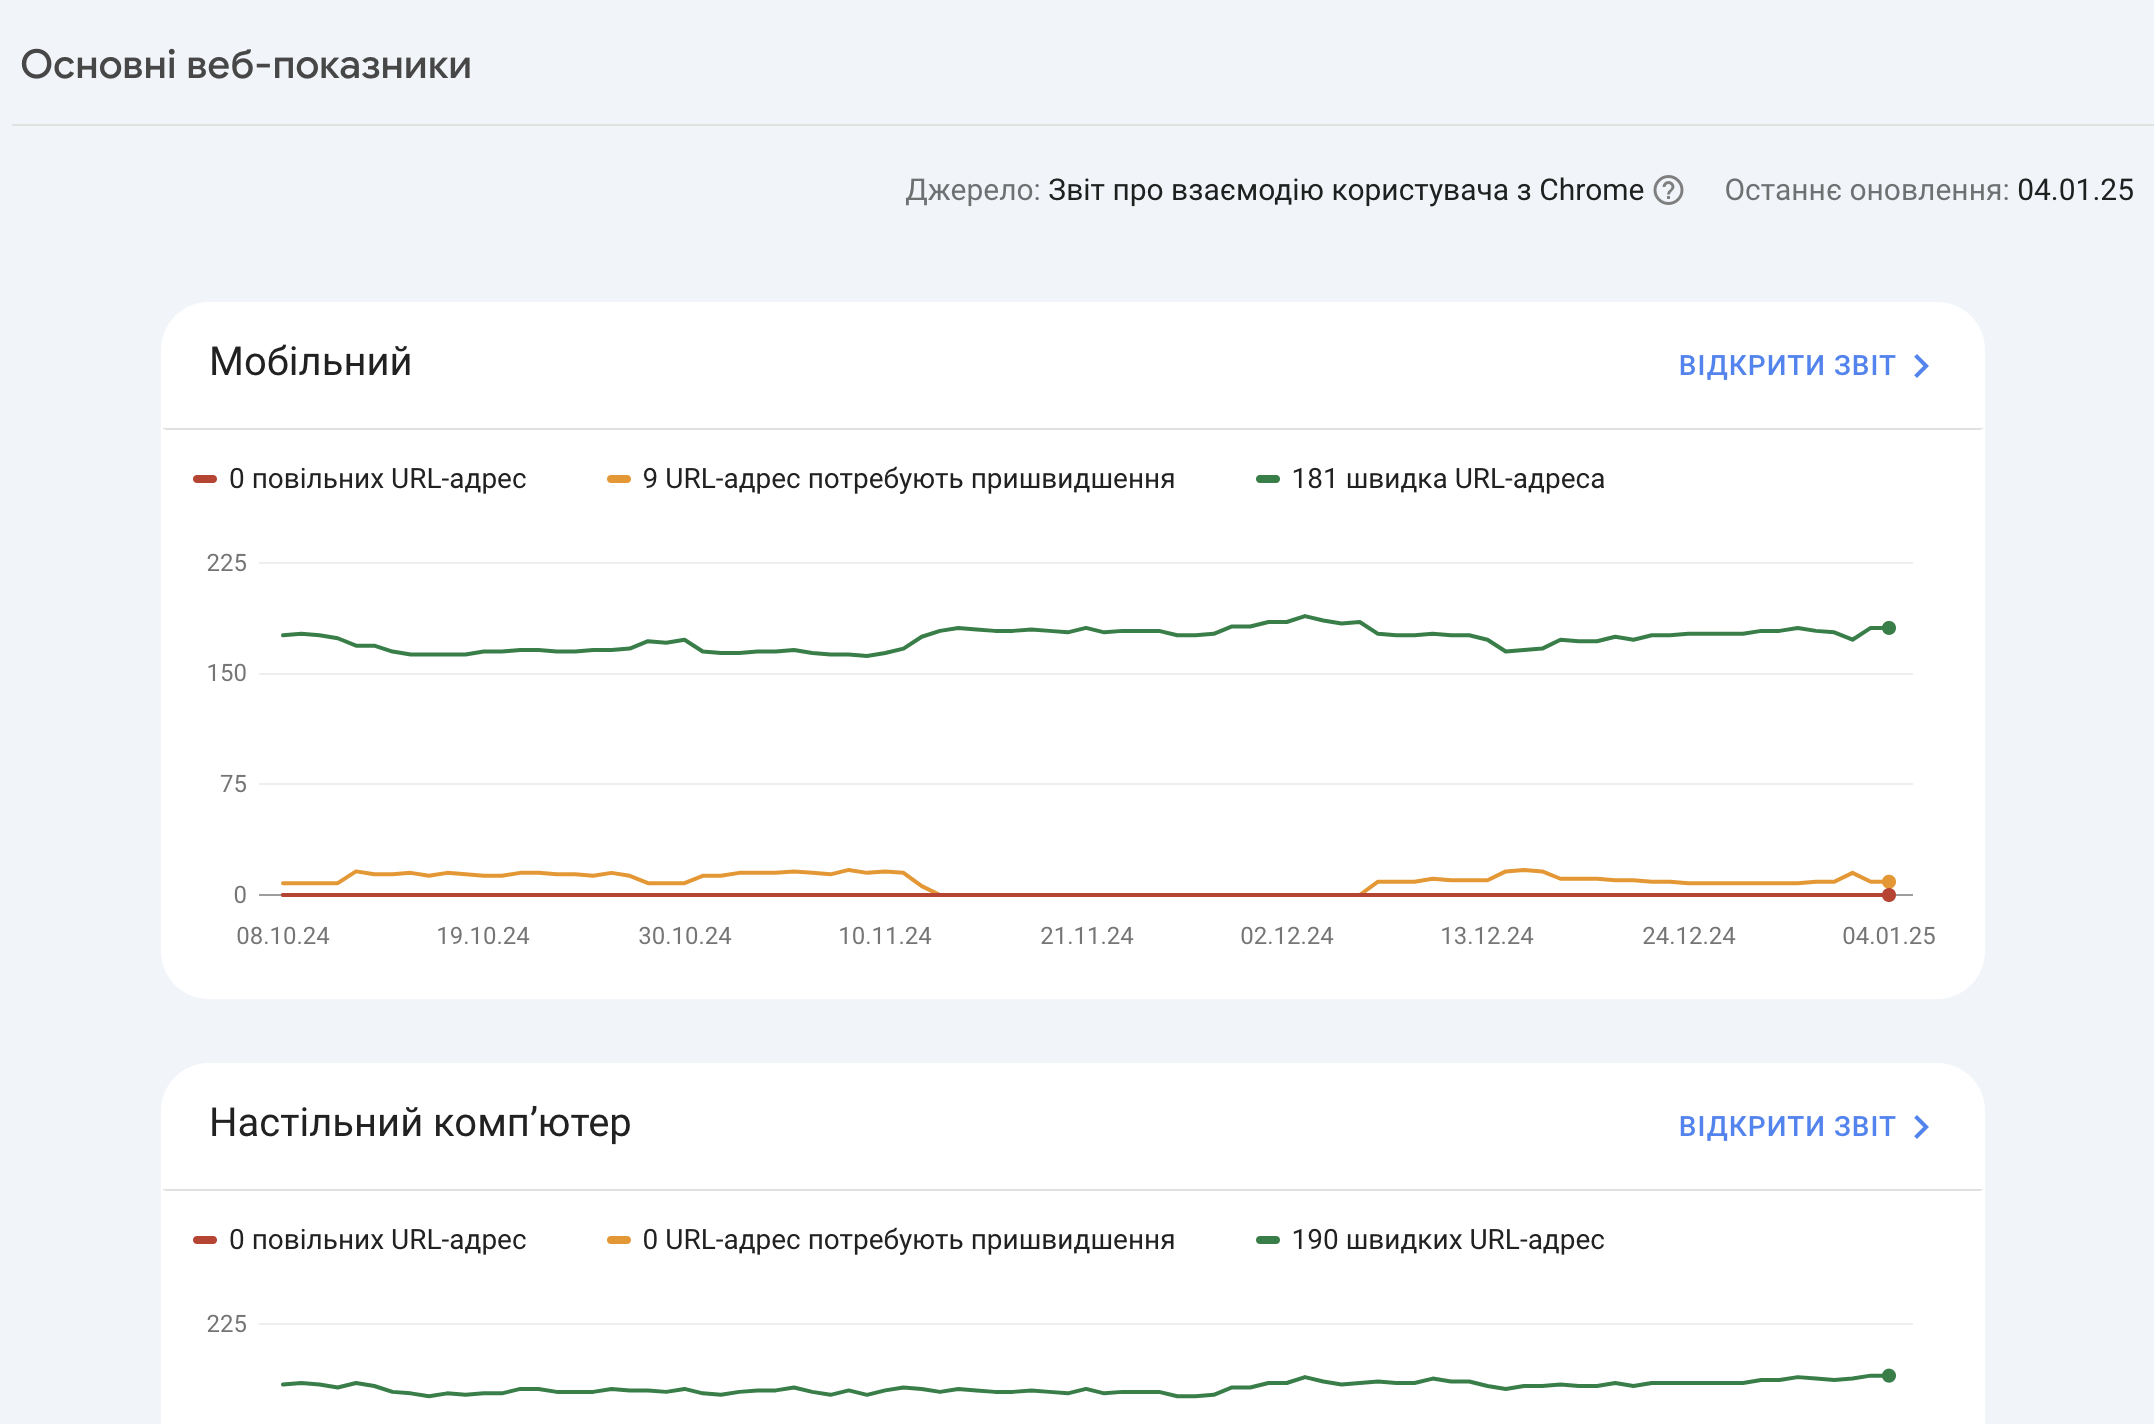2154x1424 pixels.
Task: Click chevron arrow beside Desktop ВІДКРИТИ ЗВІТ
Action: pos(1921,1127)
